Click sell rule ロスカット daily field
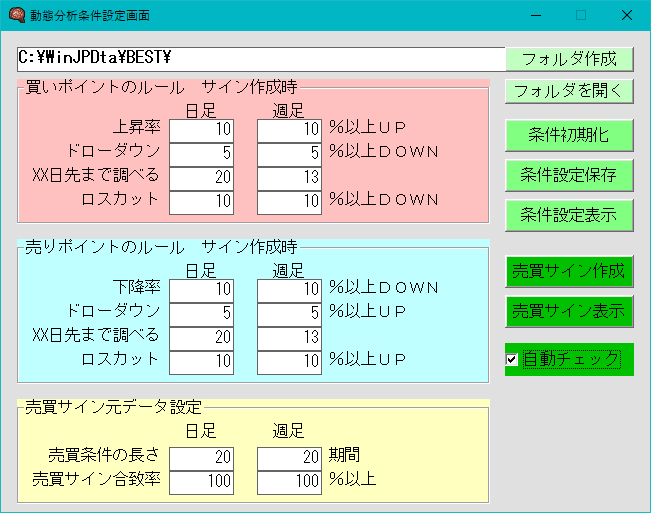This screenshot has height=513, width=651. (202, 361)
